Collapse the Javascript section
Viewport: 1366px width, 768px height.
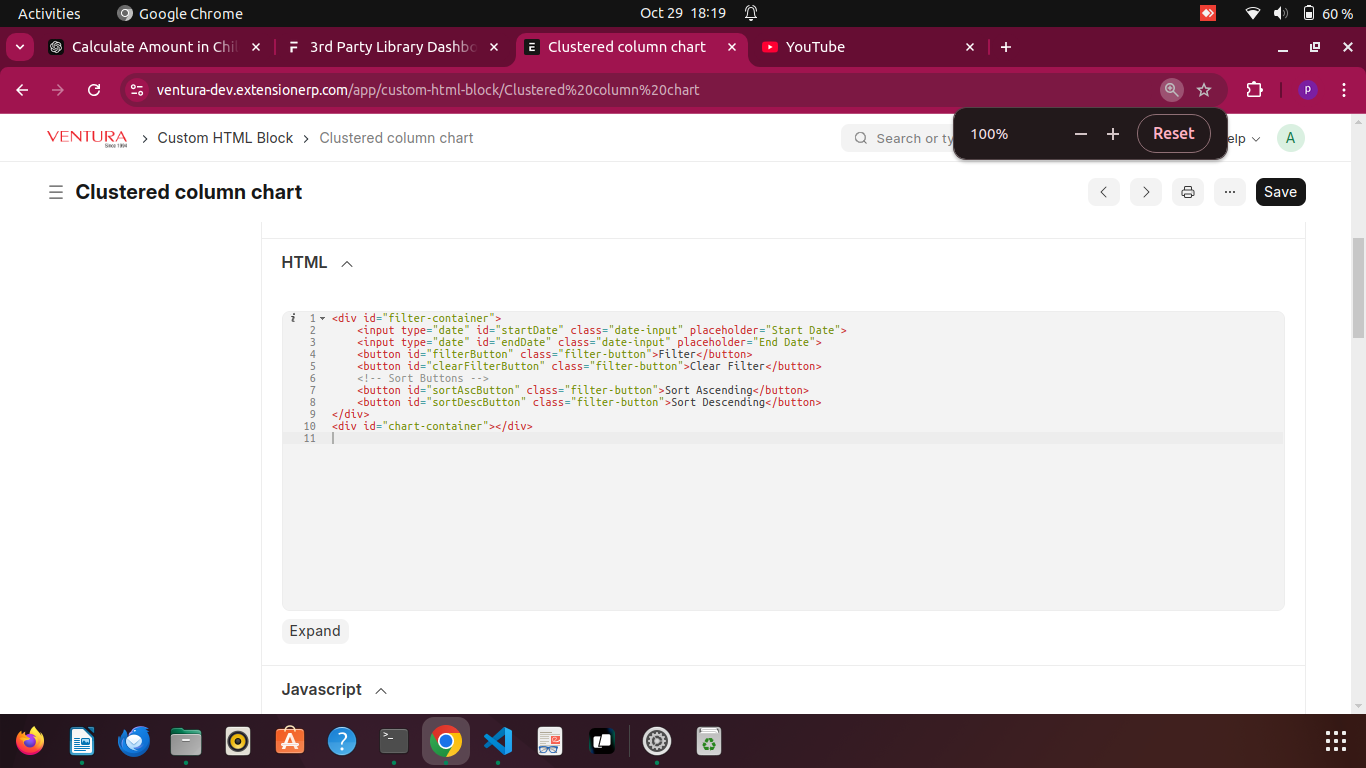click(x=381, y=691)
